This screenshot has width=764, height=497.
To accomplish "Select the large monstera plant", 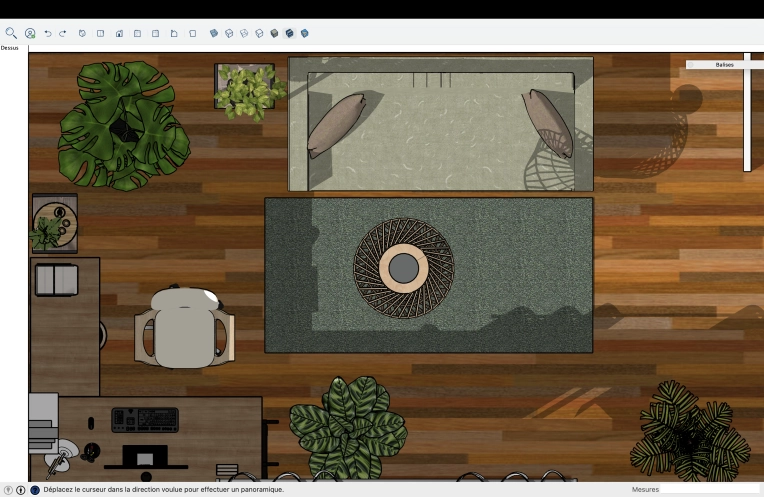I will pyautogui.click(x=123, y=126).
